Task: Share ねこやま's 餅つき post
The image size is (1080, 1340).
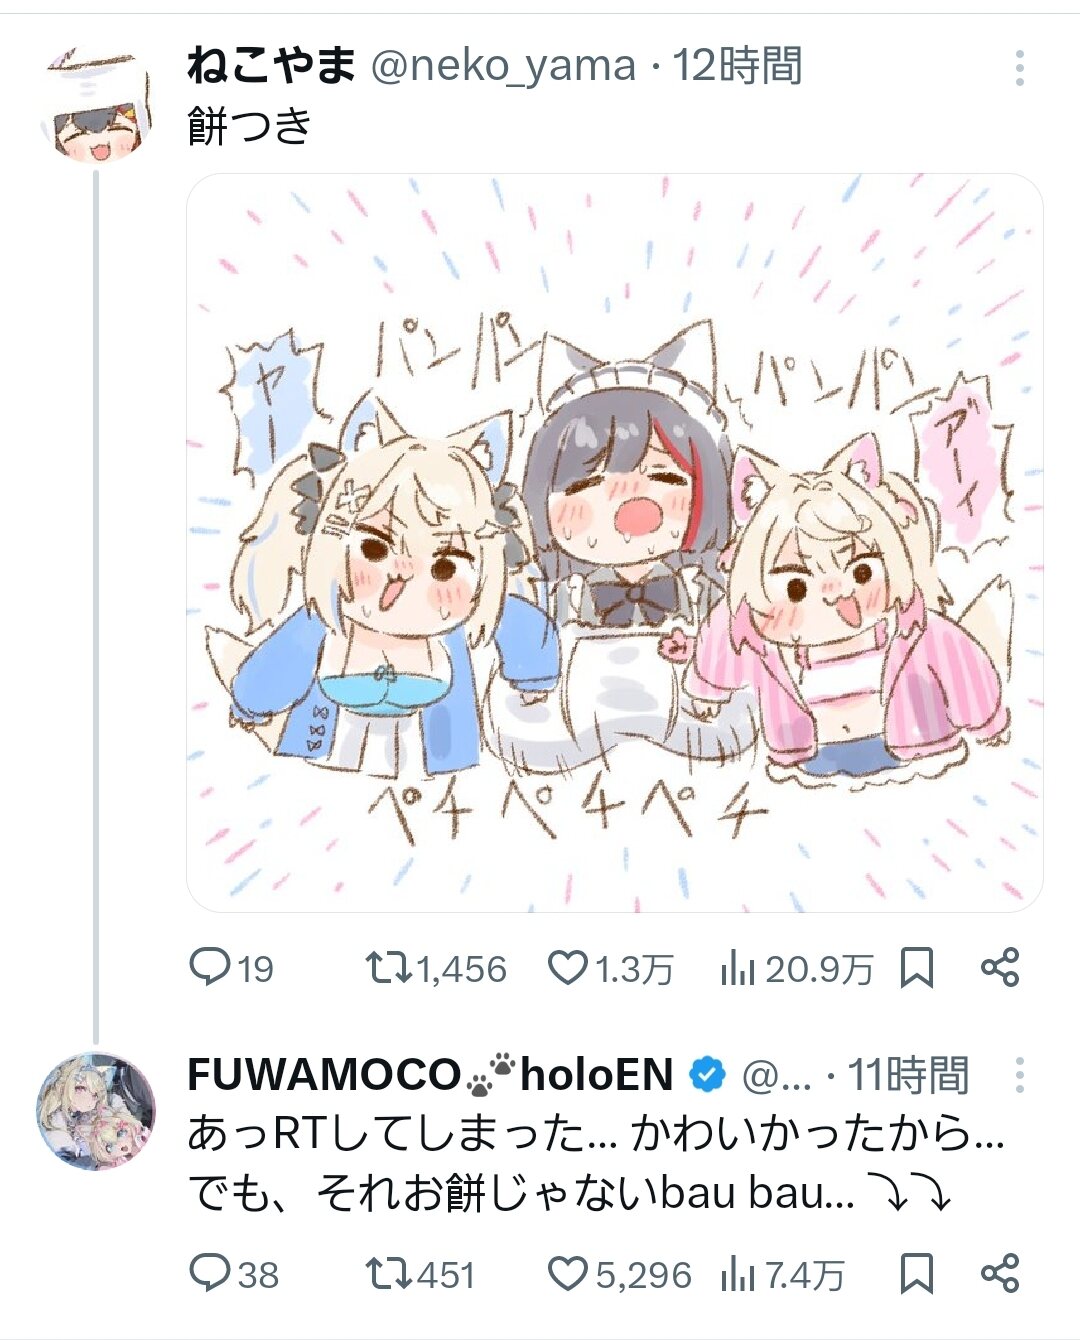Action: (x=999, y=968)
